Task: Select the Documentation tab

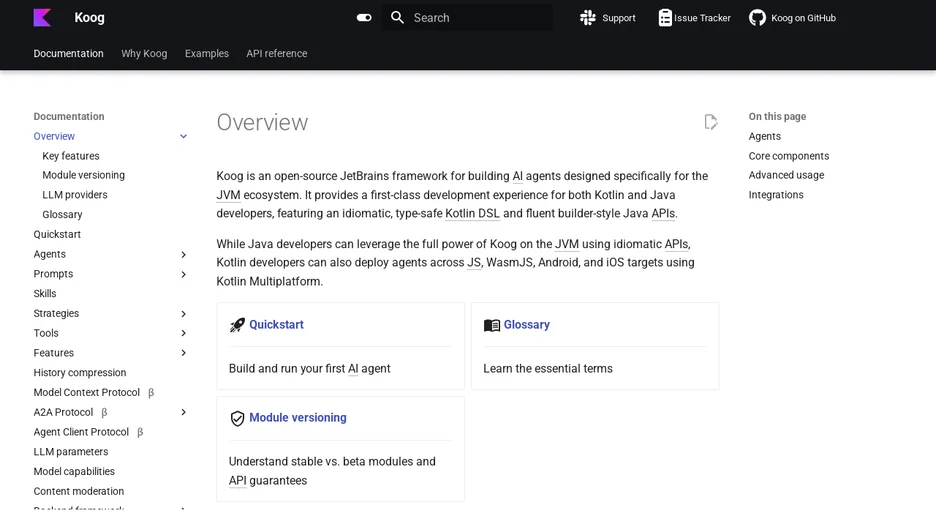Action: [x=69, y=53]
